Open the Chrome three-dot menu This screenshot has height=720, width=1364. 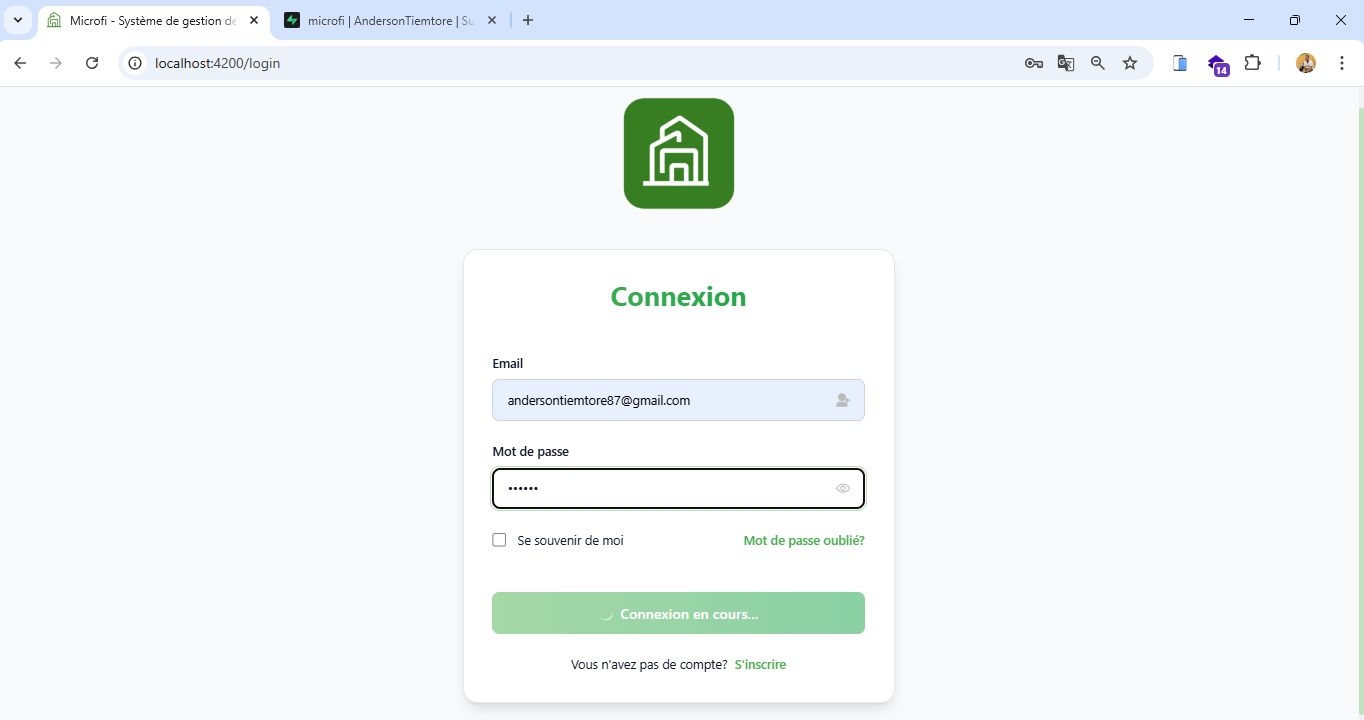pyautogui.click(x=1343, y=62)
